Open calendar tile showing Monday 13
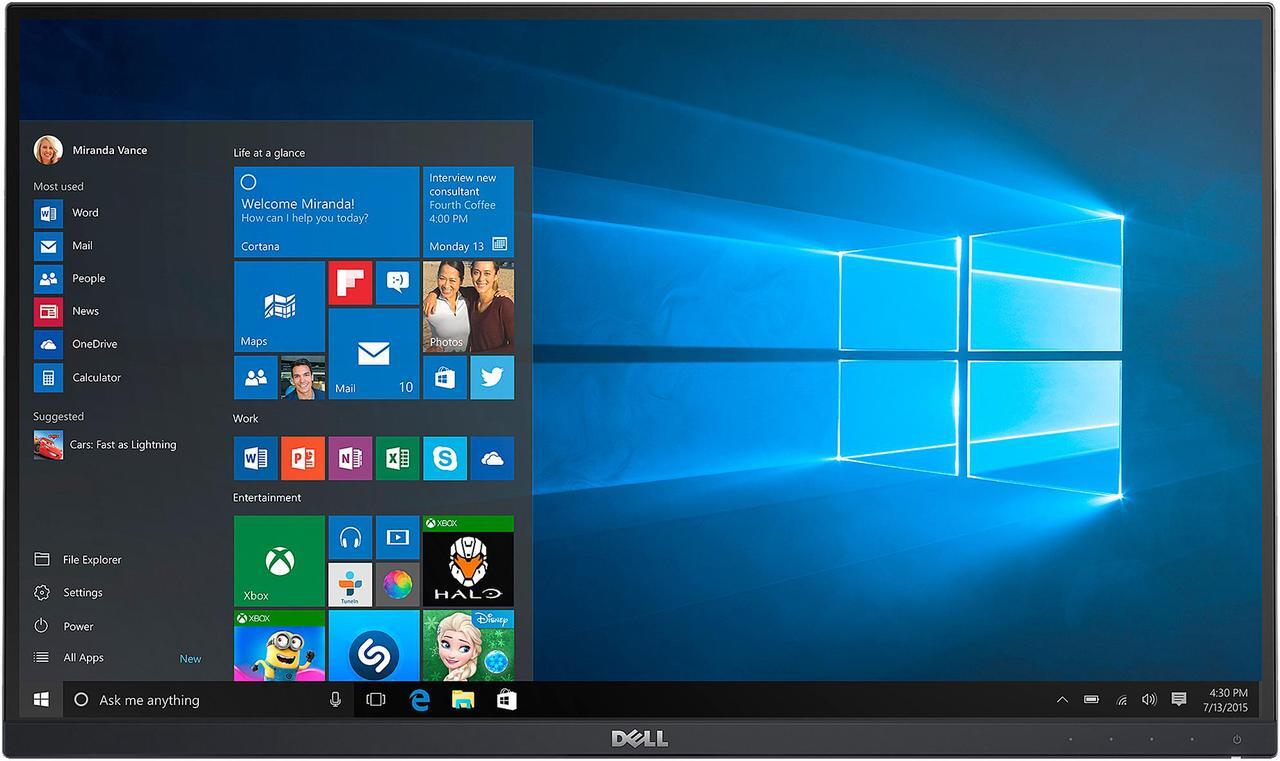The width and height of the screenshot is (1280, 761). (468, 212)
